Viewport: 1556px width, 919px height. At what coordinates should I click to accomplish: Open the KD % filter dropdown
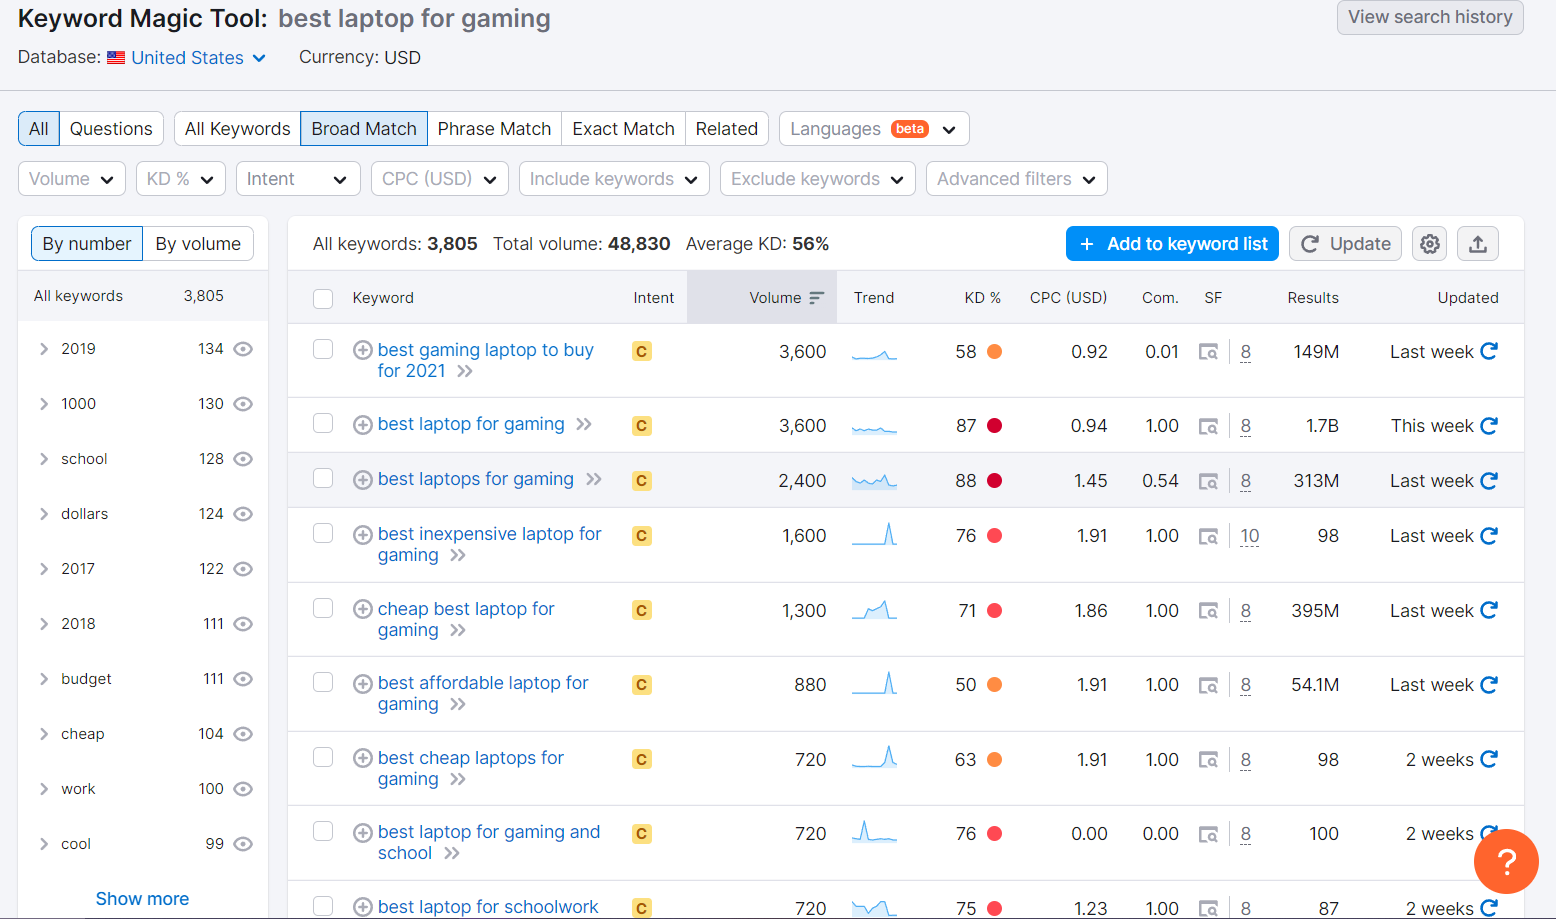[180, 179]
